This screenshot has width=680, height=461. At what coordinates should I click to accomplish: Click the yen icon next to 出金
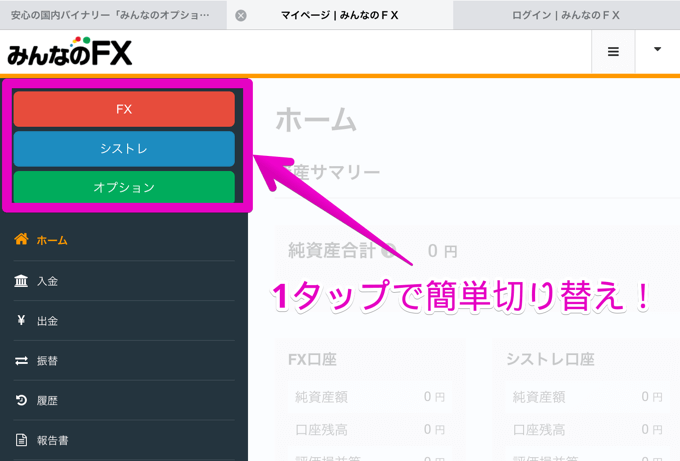(x=21, y=320)
